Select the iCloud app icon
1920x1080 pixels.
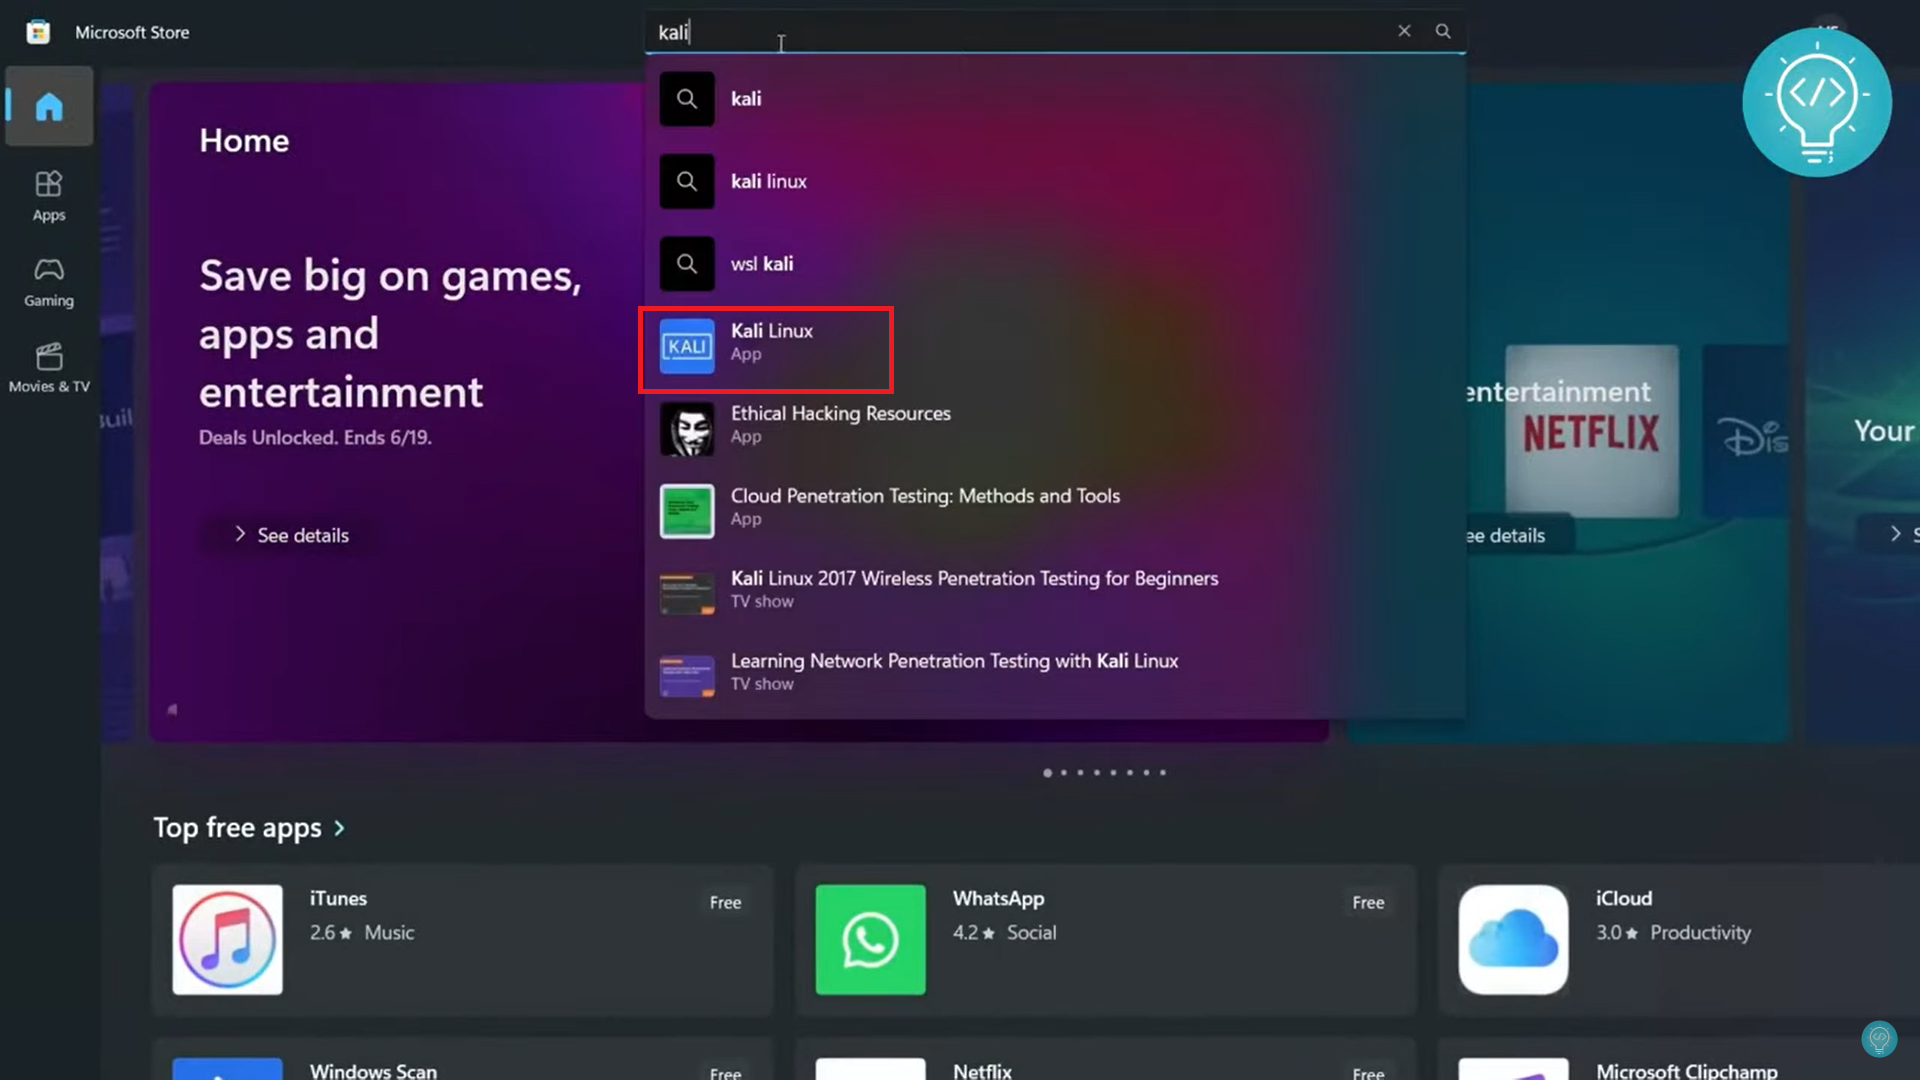pos(1512,939)
